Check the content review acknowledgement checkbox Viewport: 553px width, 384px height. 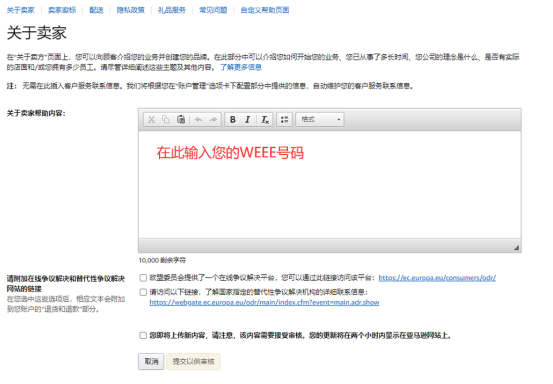(143, 335)
